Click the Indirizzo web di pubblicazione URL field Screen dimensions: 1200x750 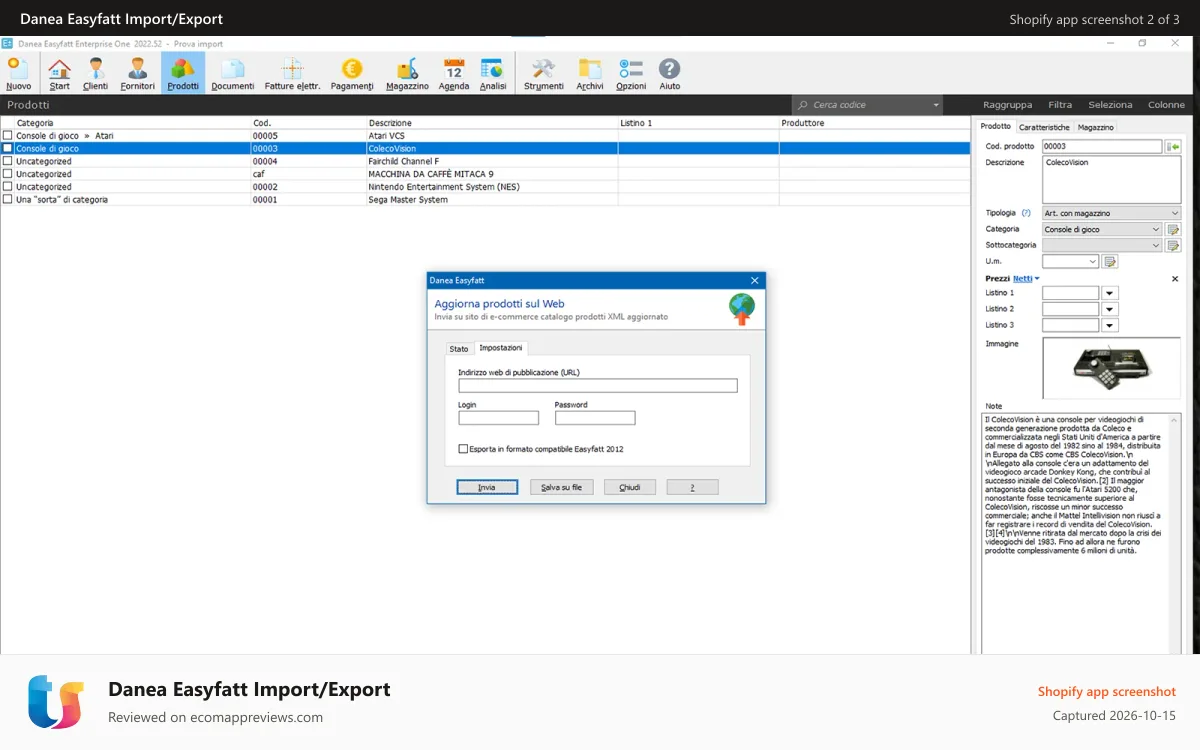(598, 386)
